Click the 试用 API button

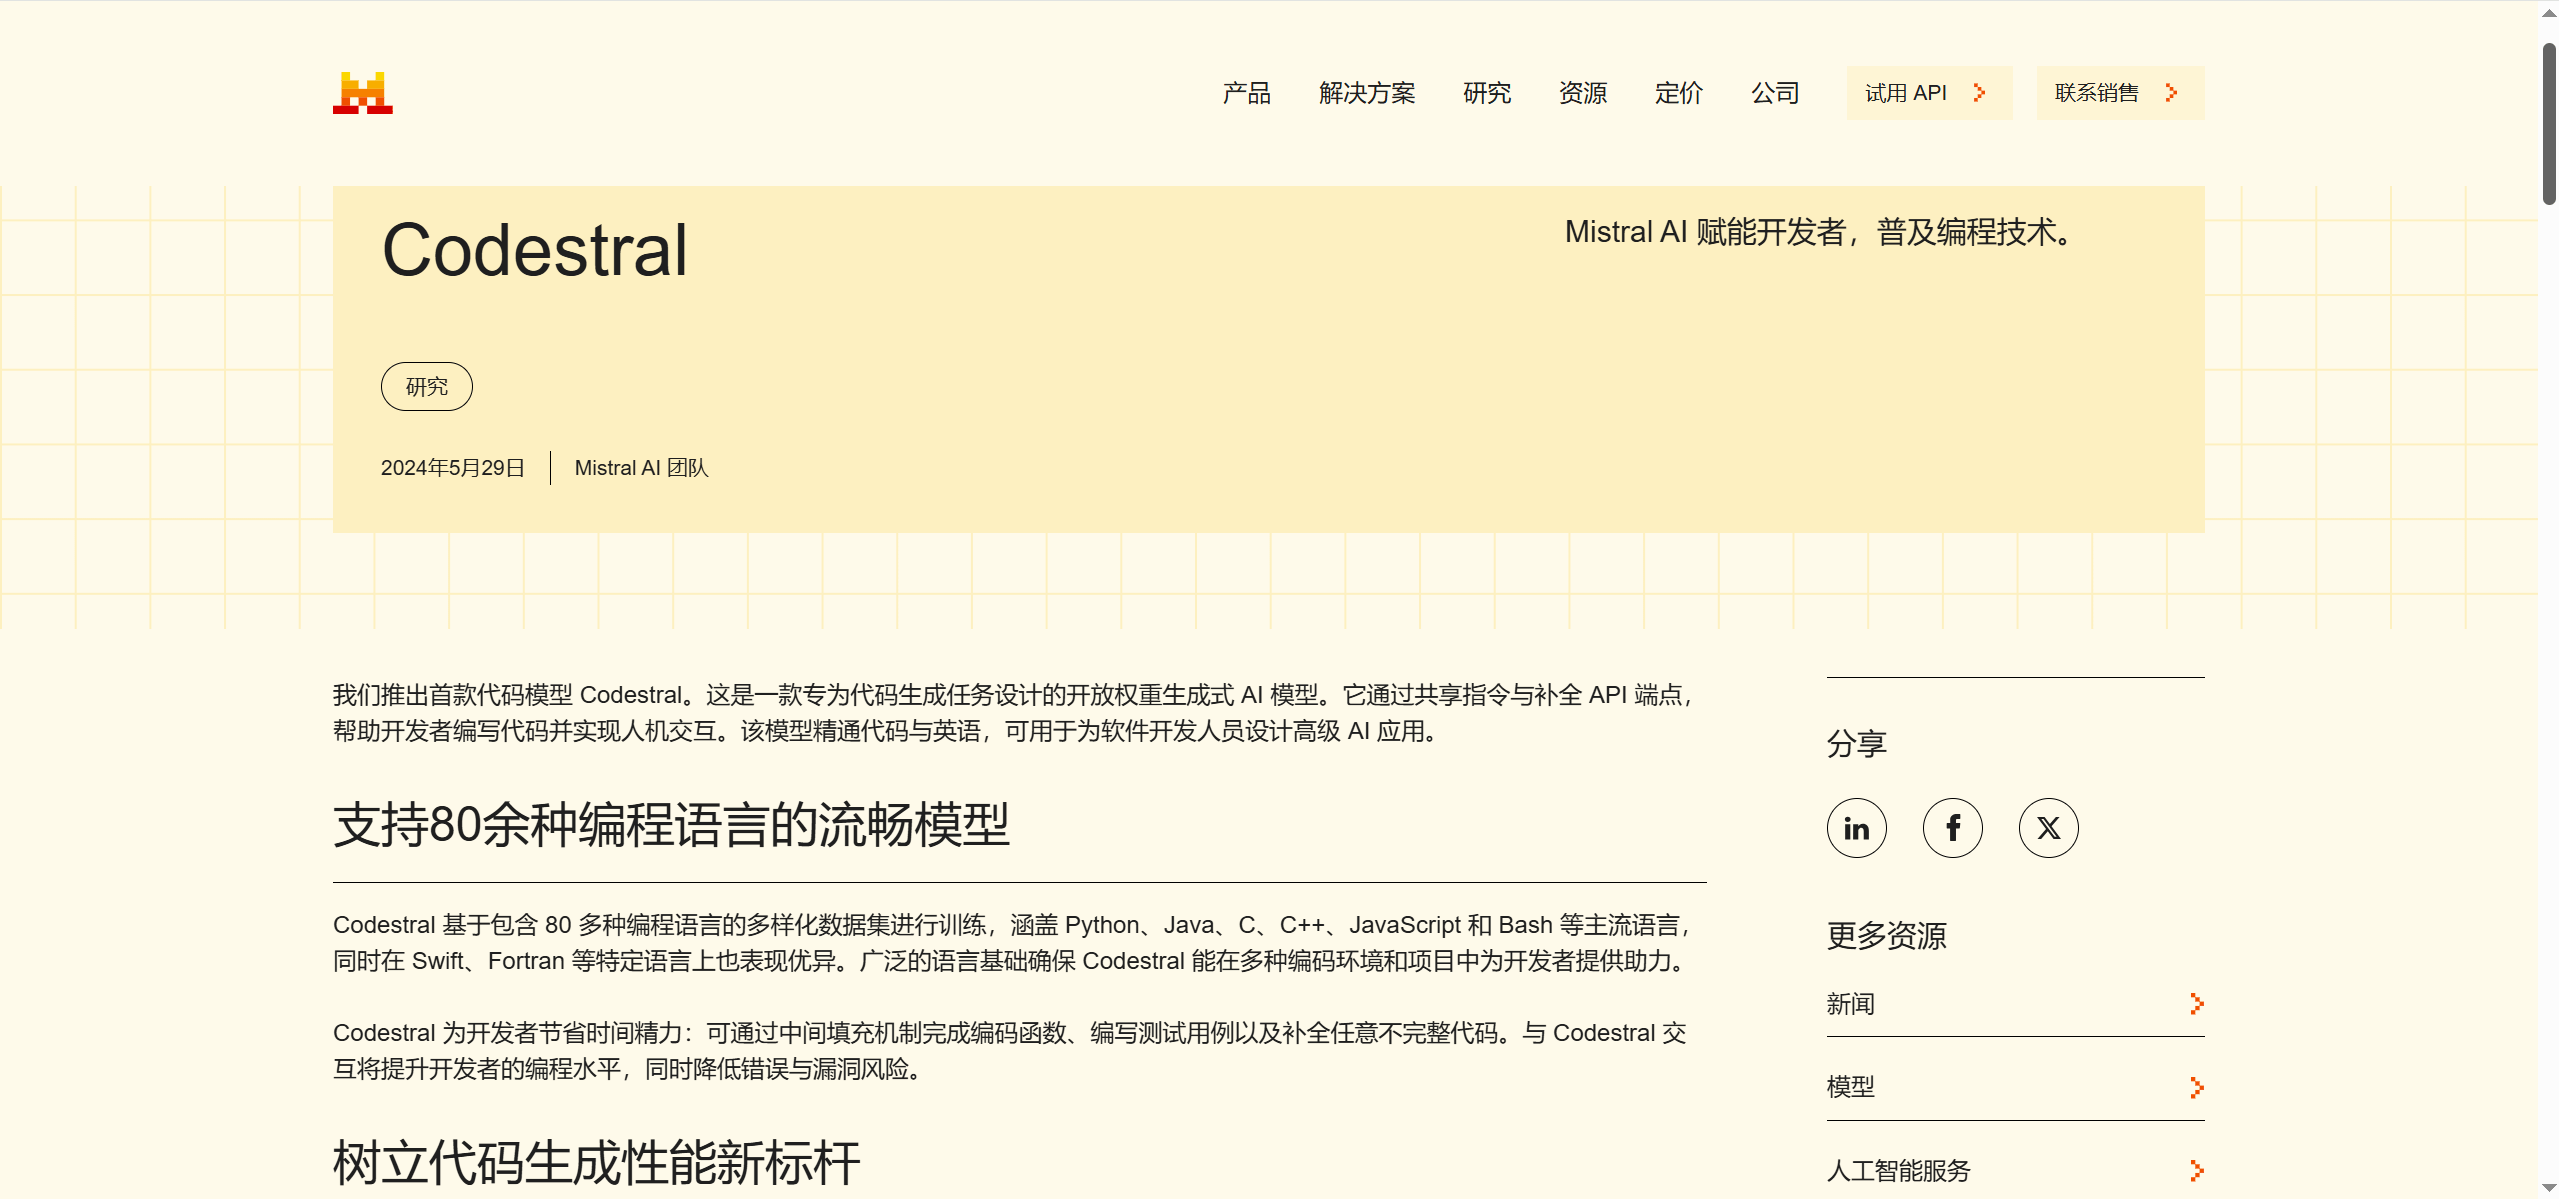pyautogui.click(x=1929, y=93)
